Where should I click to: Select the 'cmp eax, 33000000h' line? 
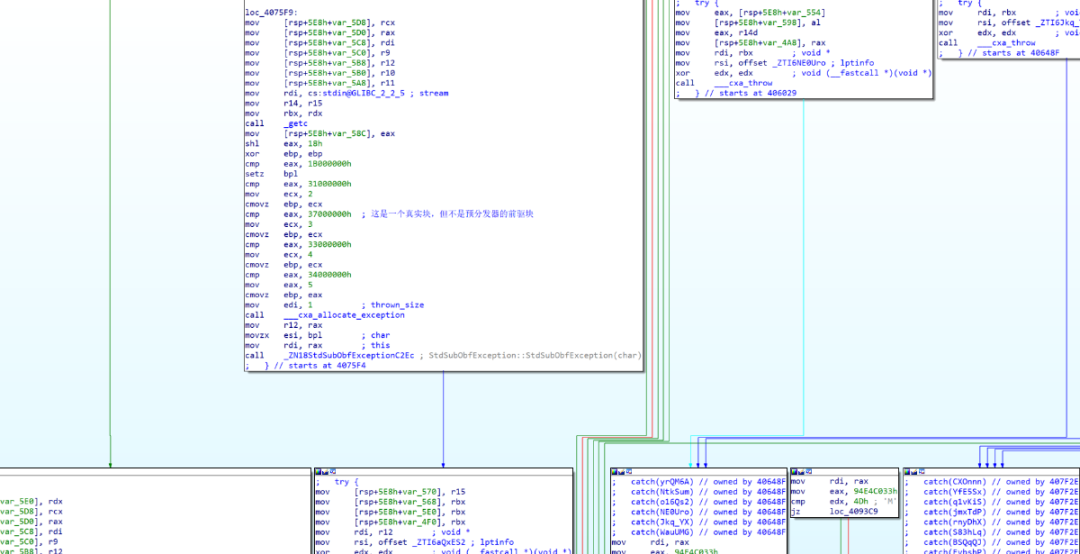pyautogui.click(x=298, y=244)
